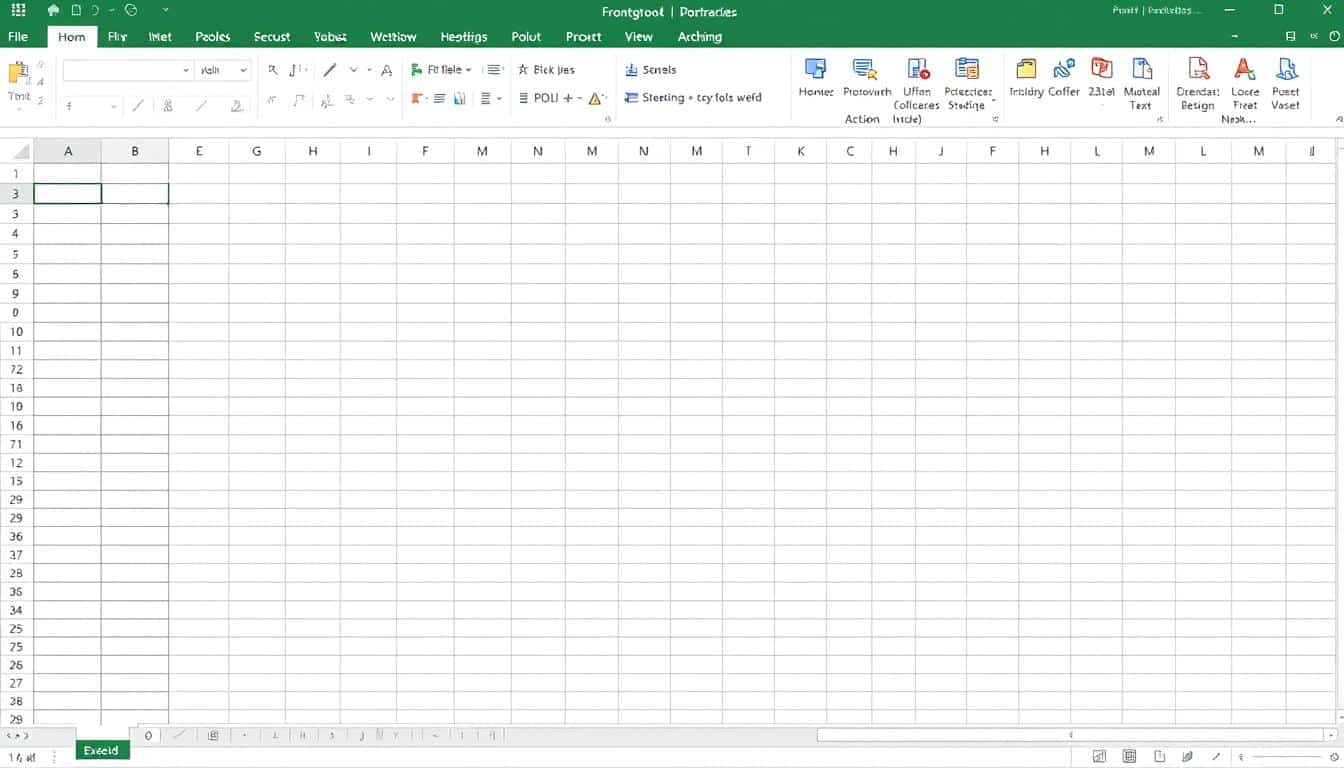1344x768 pixels.
Task: Switch to the Hom ribbon tab
Action: point(72,37)
